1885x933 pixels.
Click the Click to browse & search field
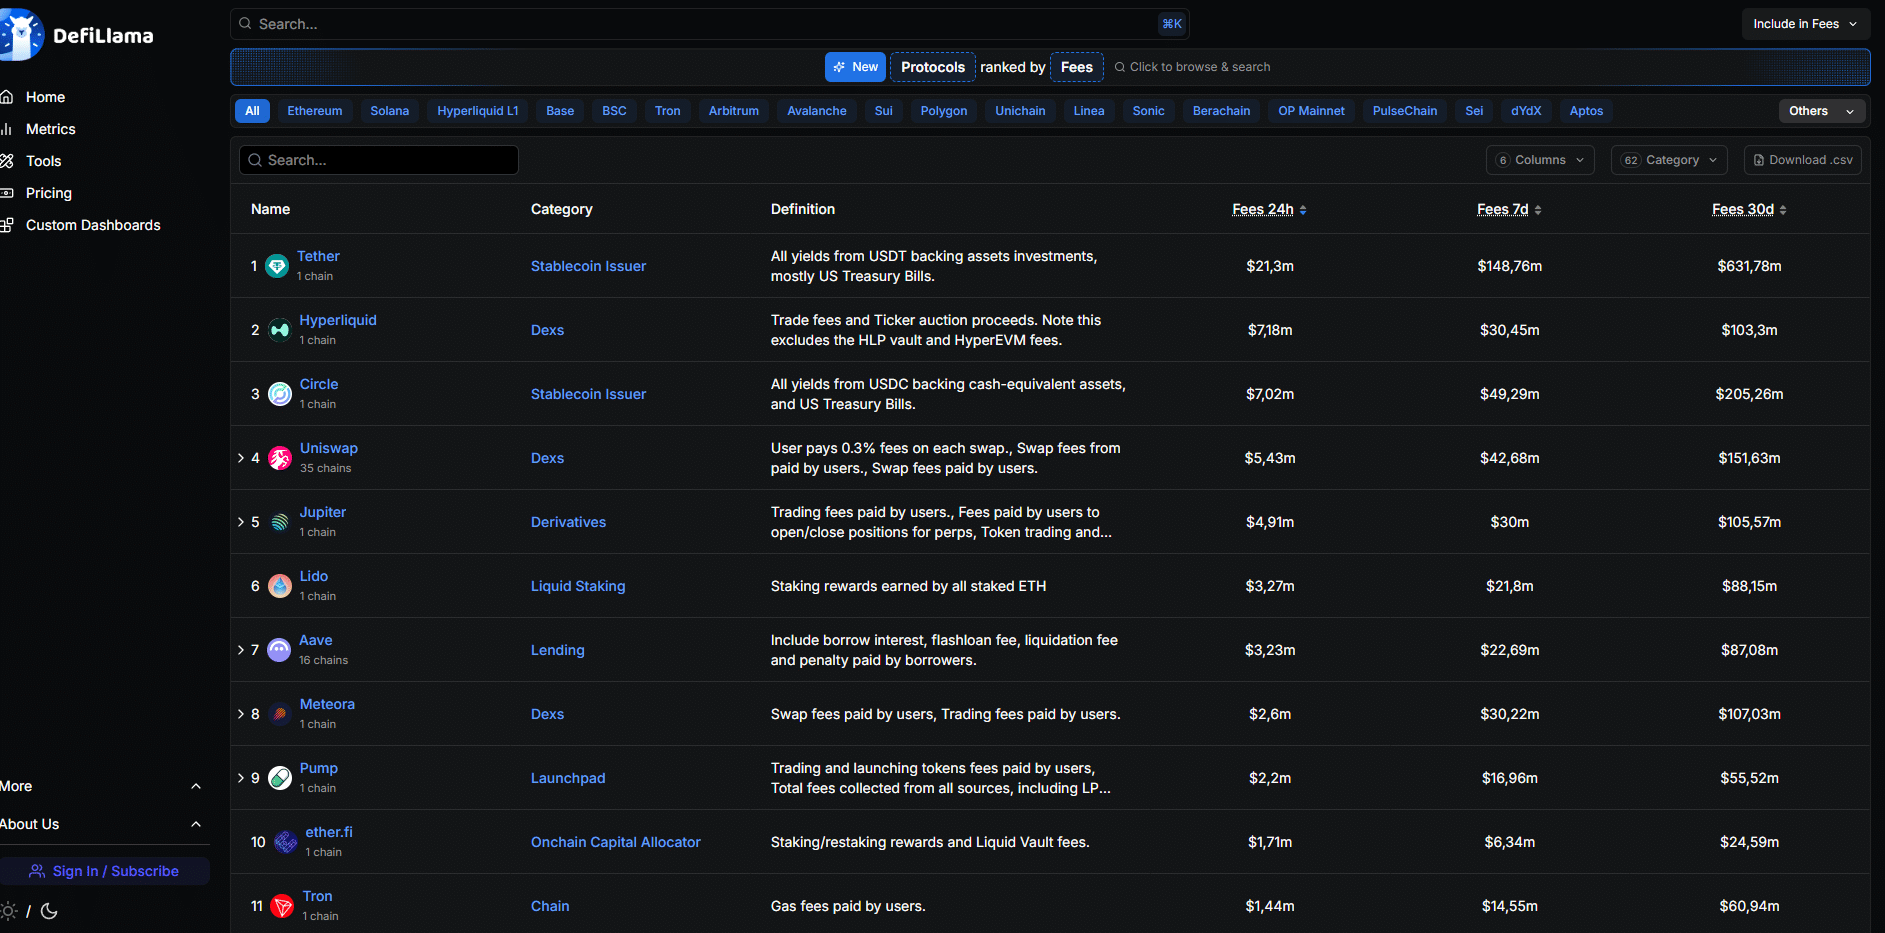coord(1192,67)
